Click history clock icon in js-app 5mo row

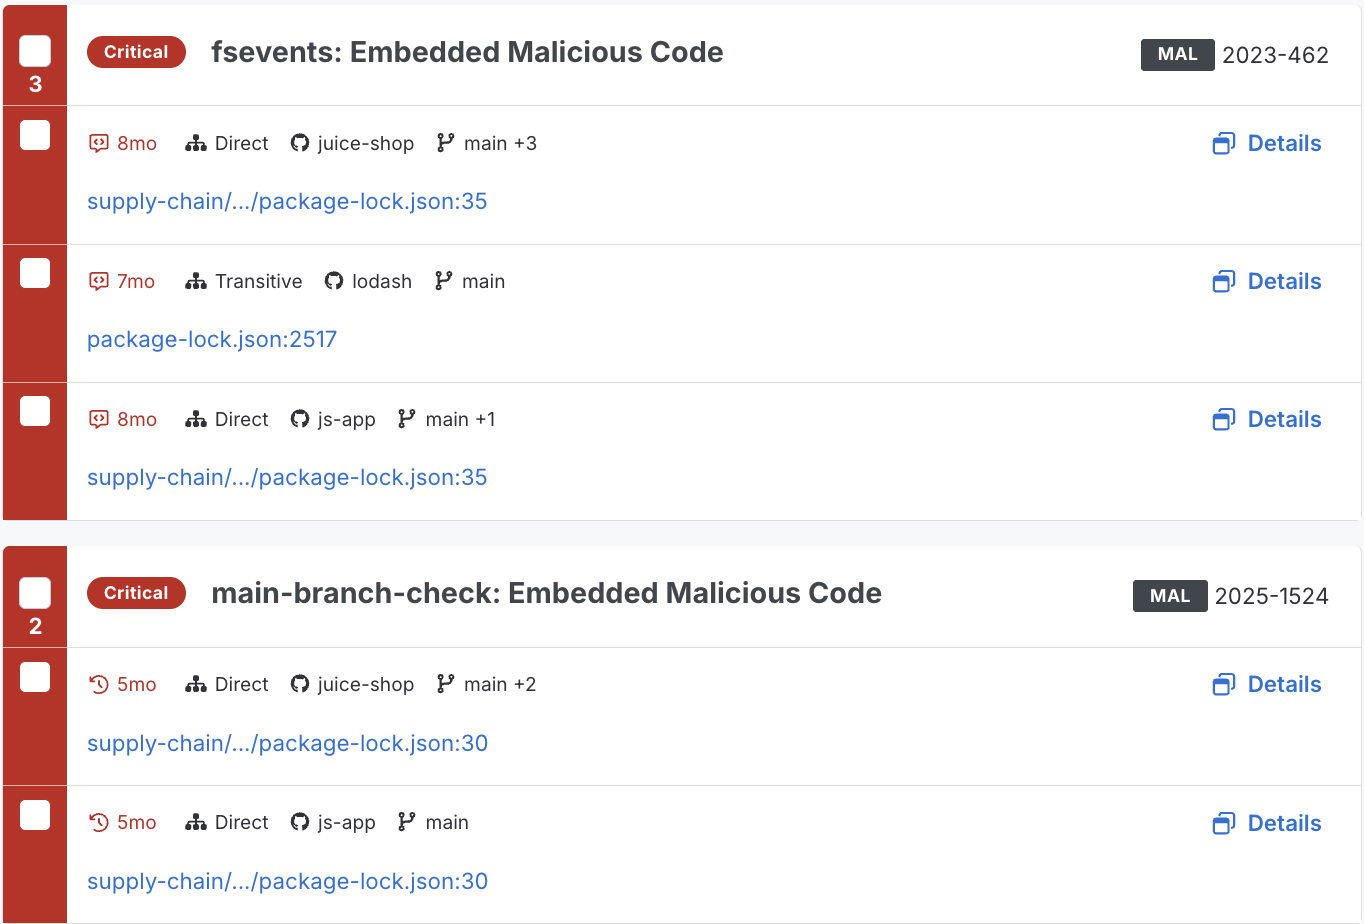point(99,823)
